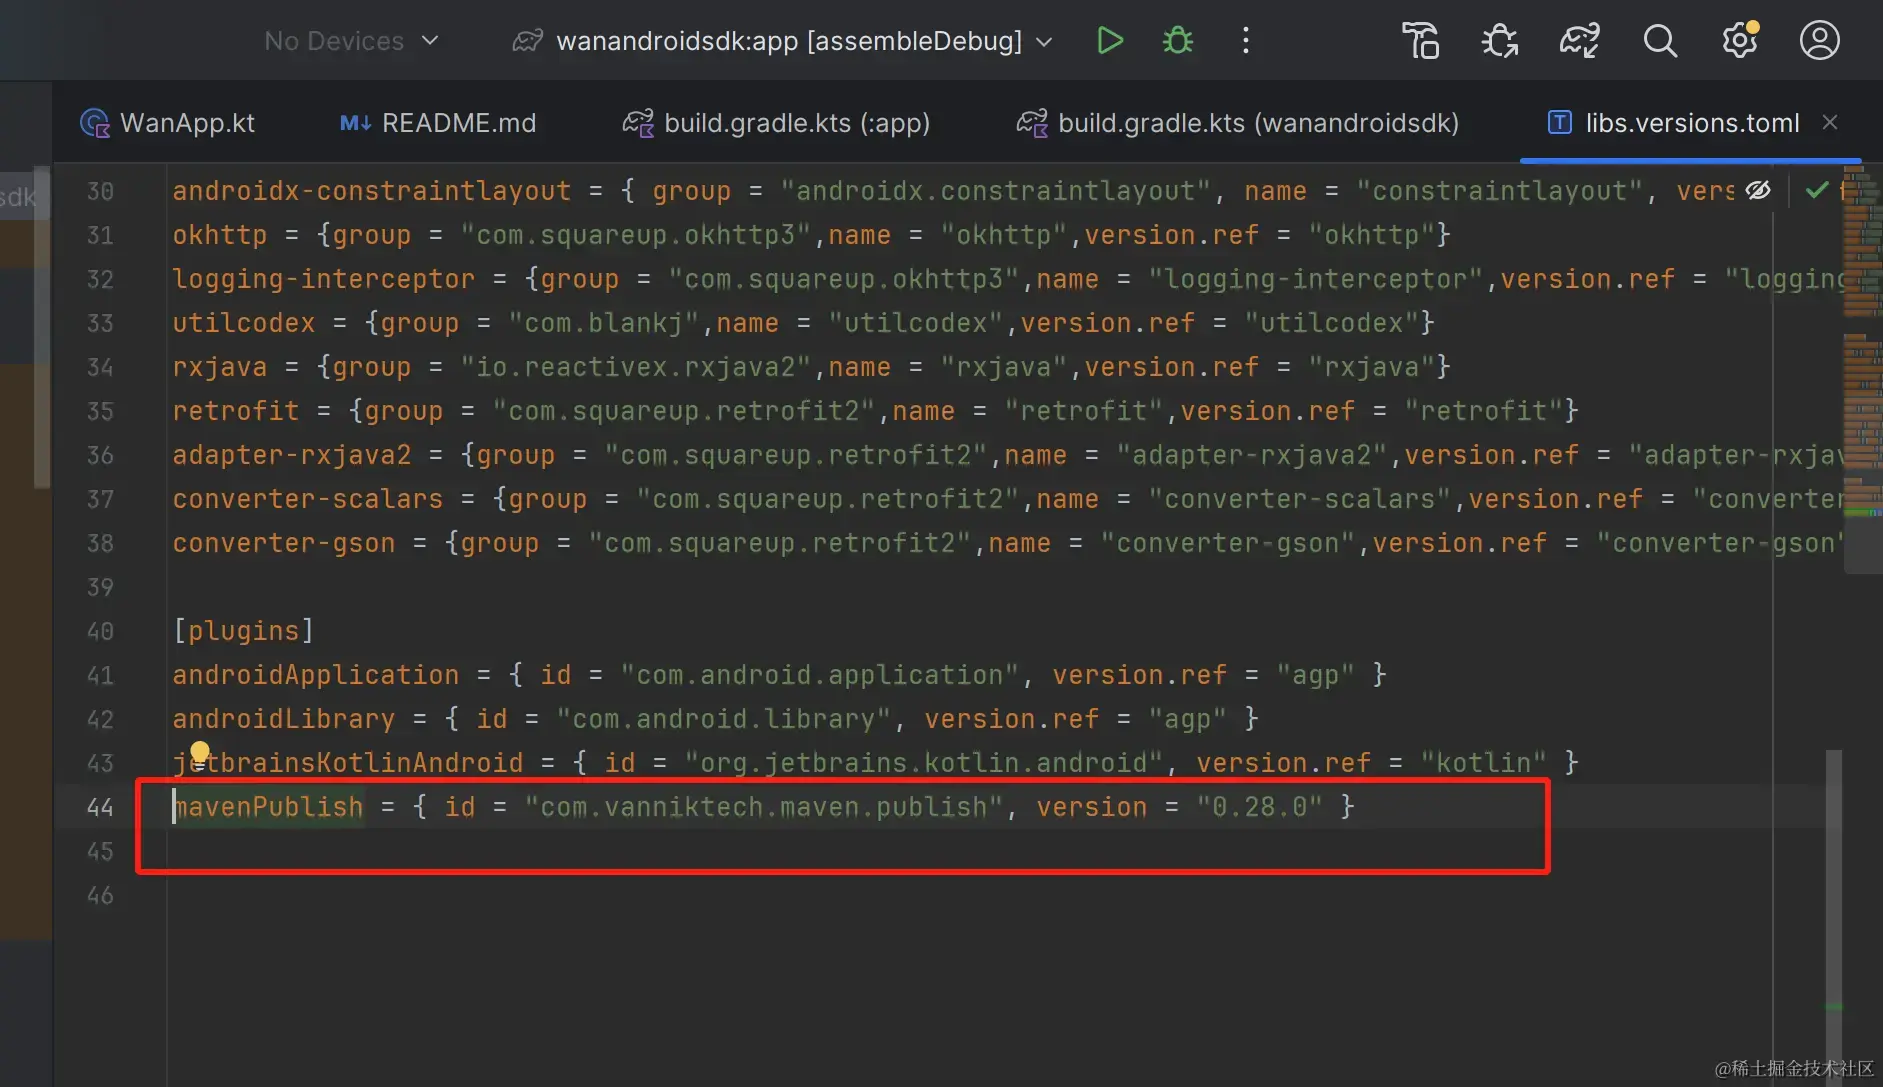Click the [plugins] section header

point(243,631)
